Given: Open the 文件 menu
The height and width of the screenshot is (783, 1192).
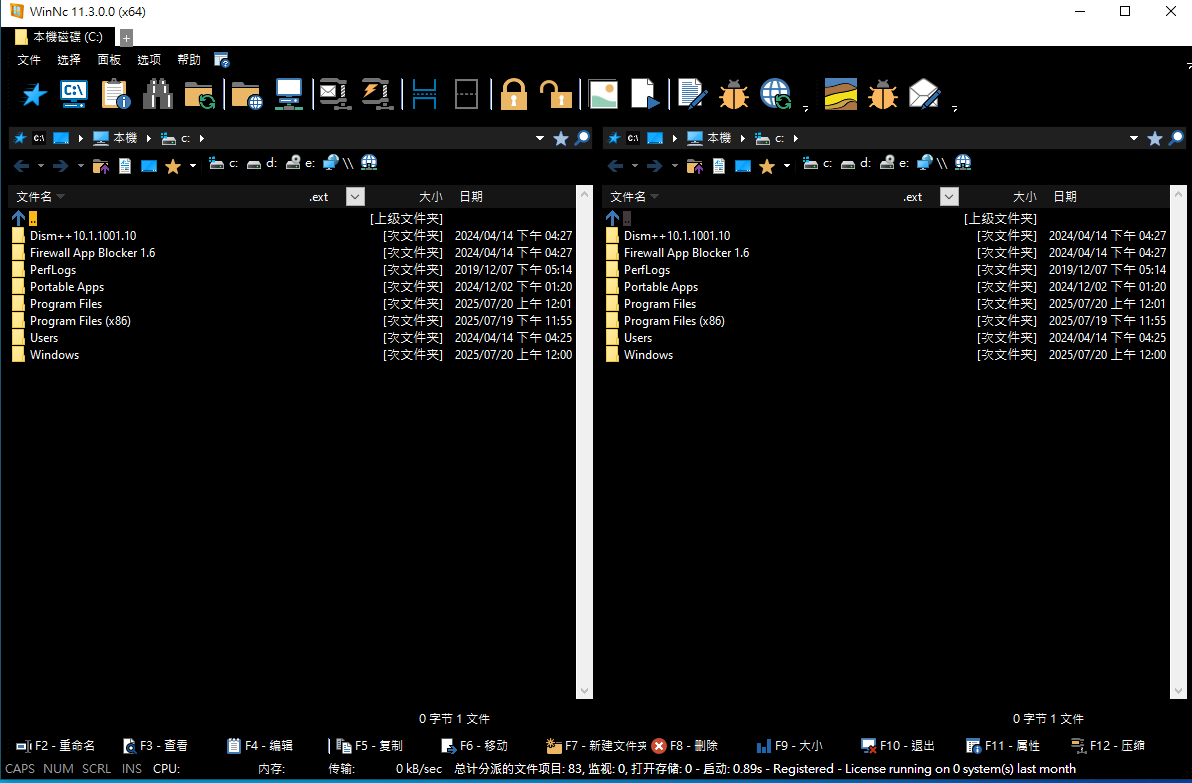Looking at the screenshot, I should pyautogui.click(x=29, y=59).
